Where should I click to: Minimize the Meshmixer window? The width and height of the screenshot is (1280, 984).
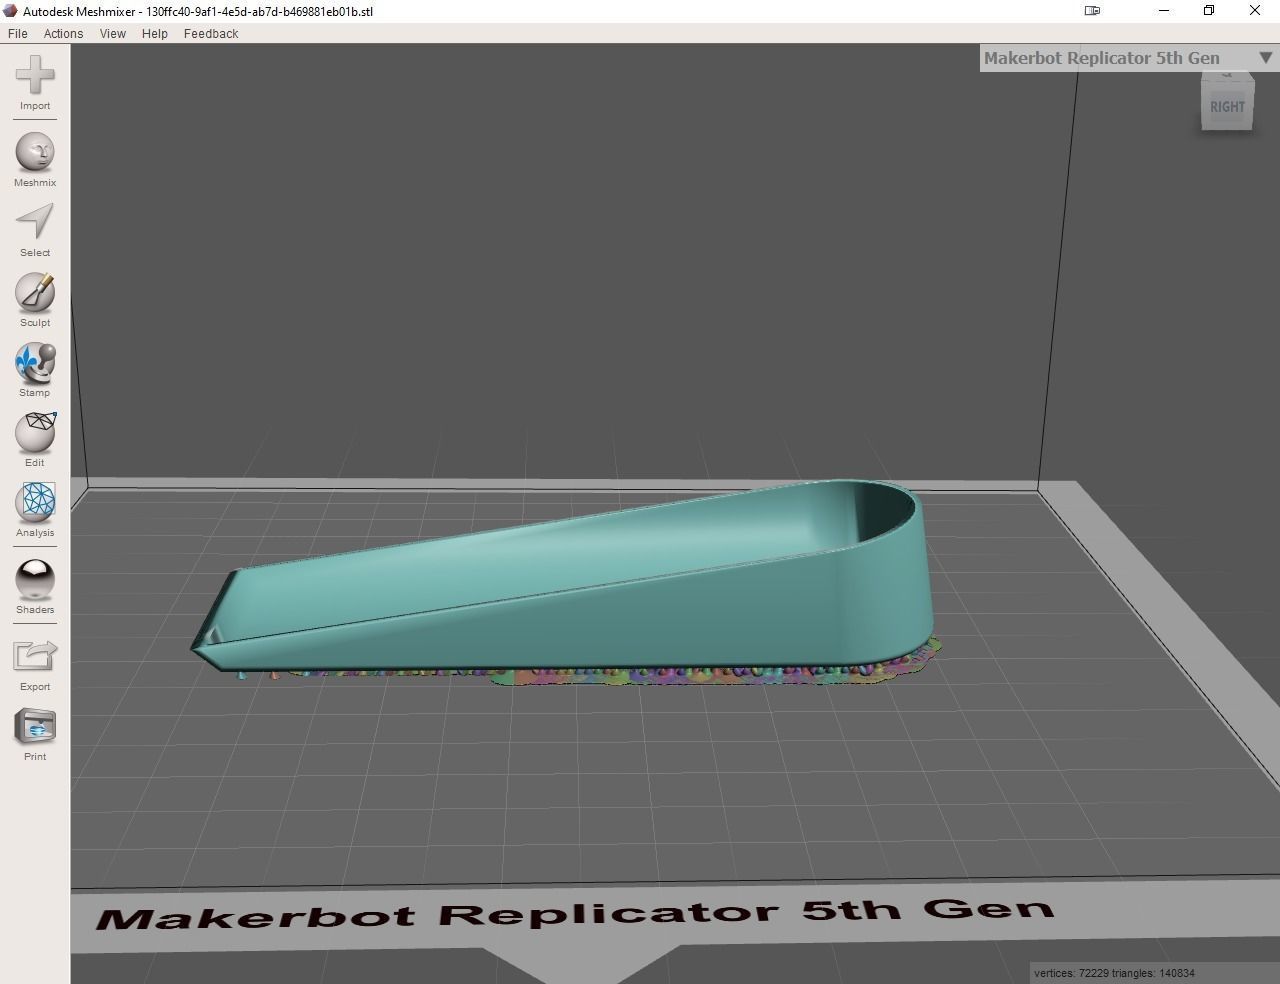point(1164,11)
